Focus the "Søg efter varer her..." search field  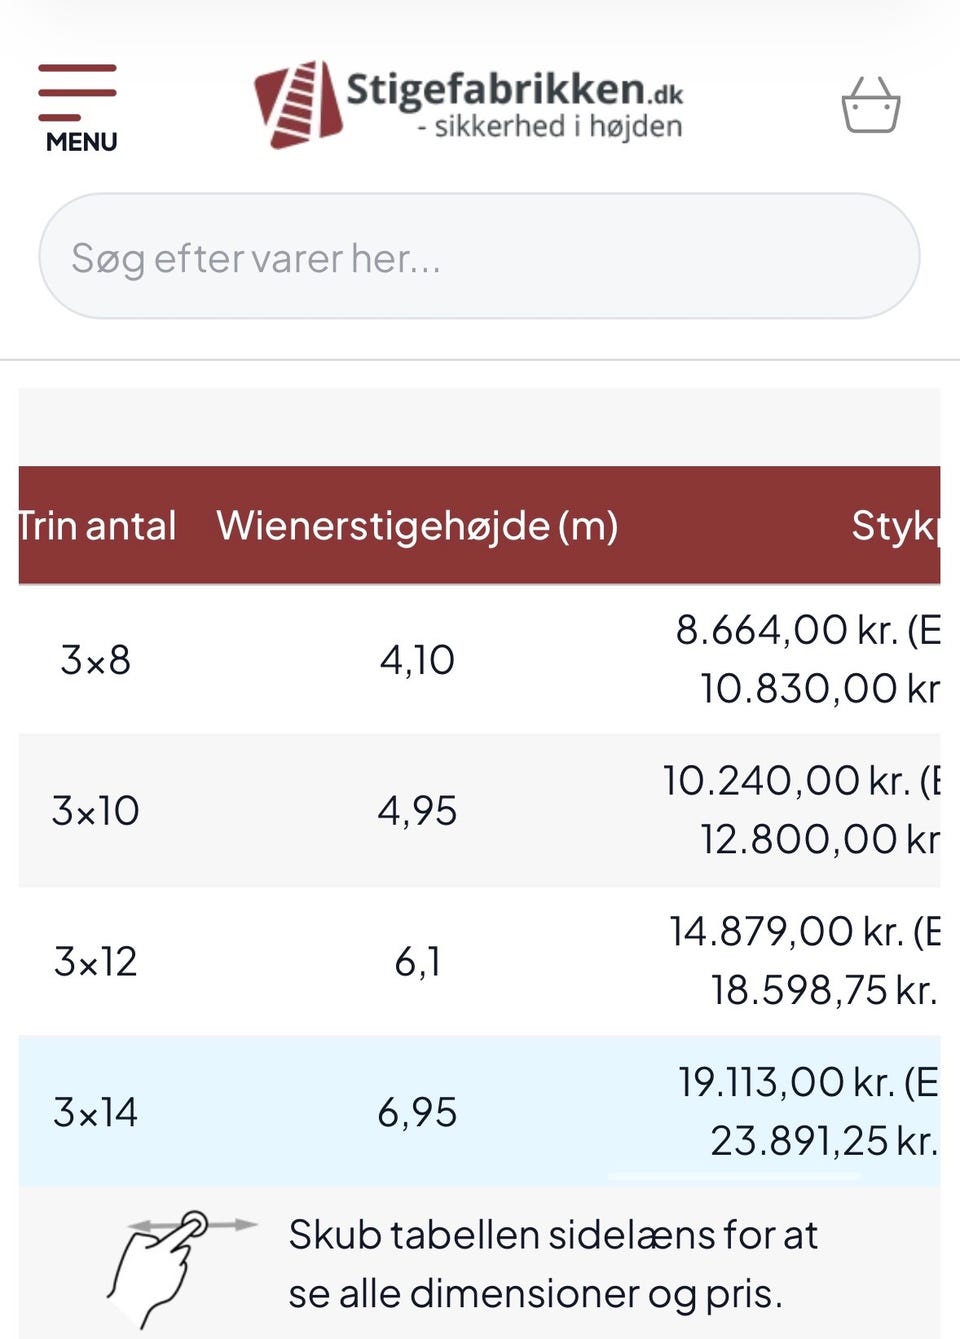pos(478,257)
